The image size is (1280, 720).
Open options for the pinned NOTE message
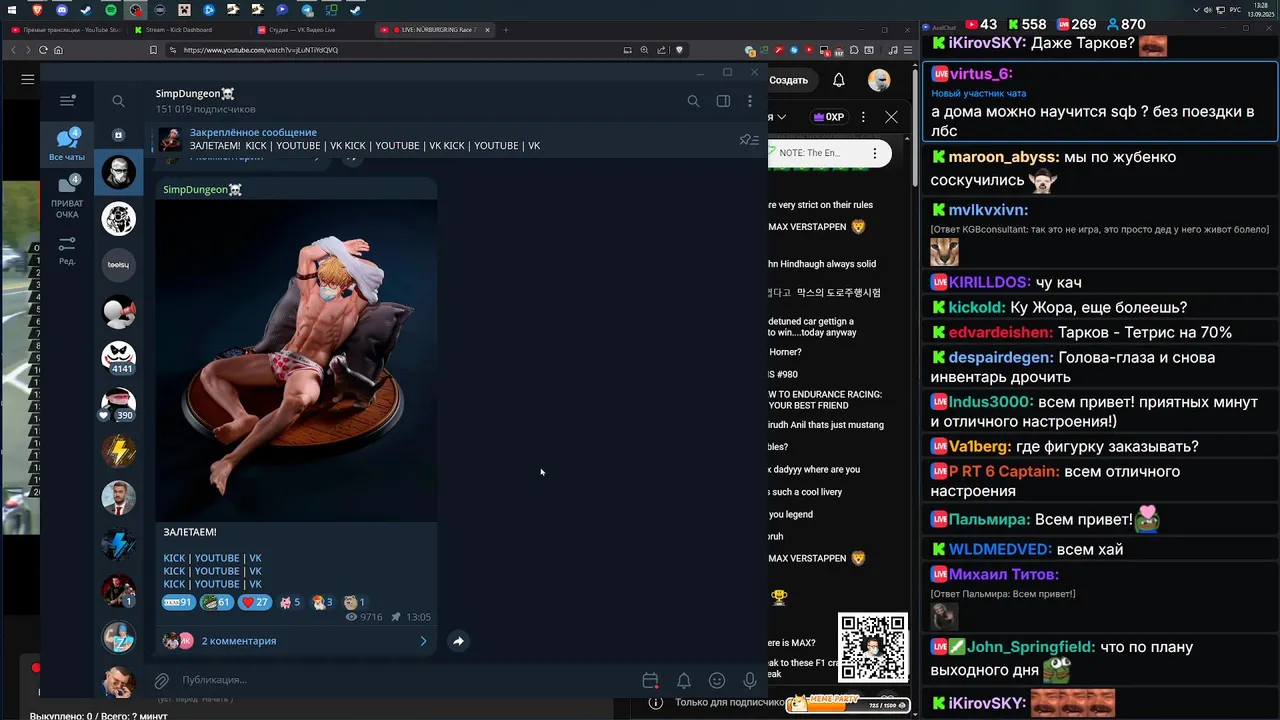(875, 153)
